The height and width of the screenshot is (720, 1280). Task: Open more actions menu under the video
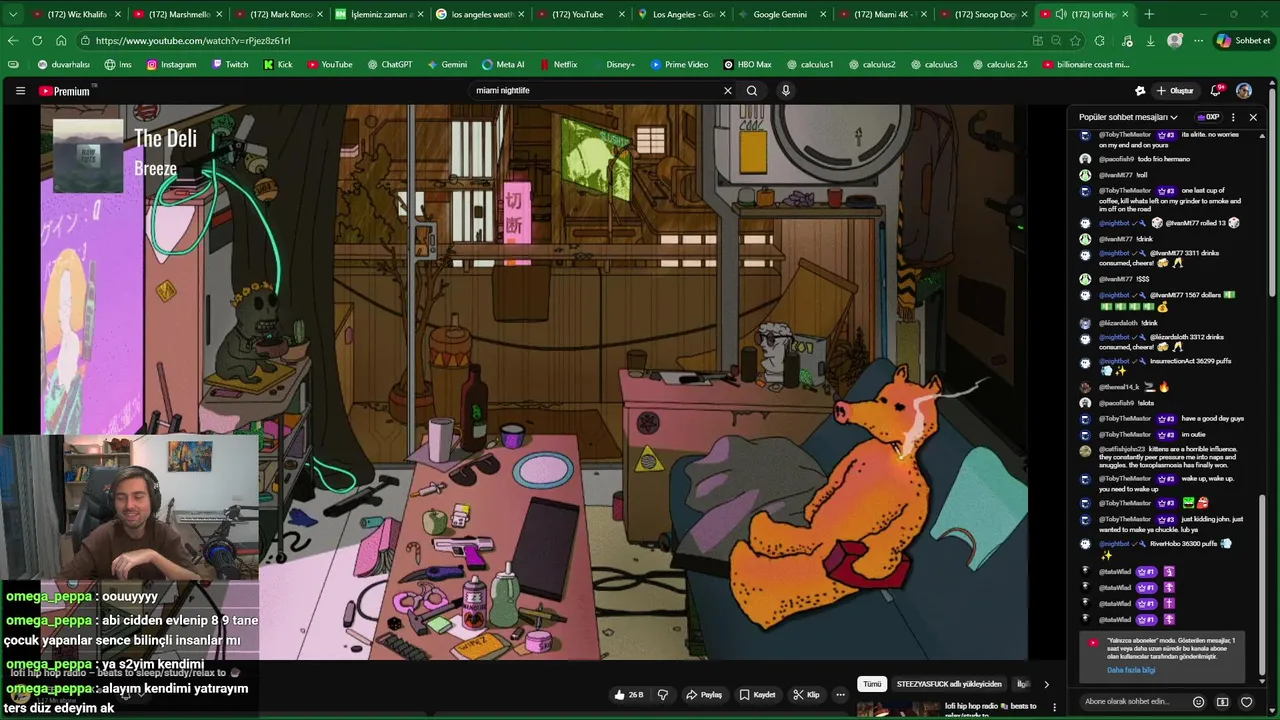click(x=840, y=695)
